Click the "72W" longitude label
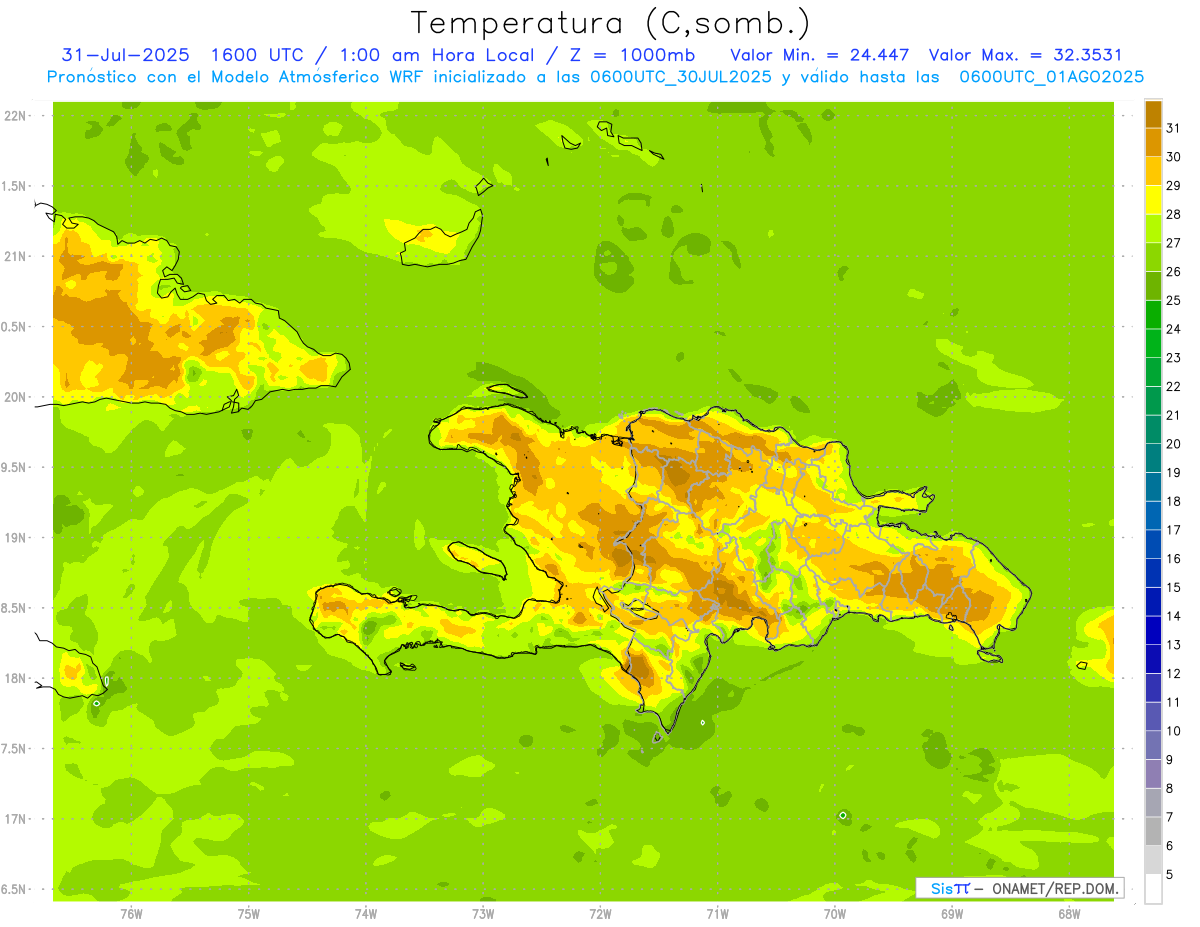This screenshot has width=1200, height=927. pos(600,913)
